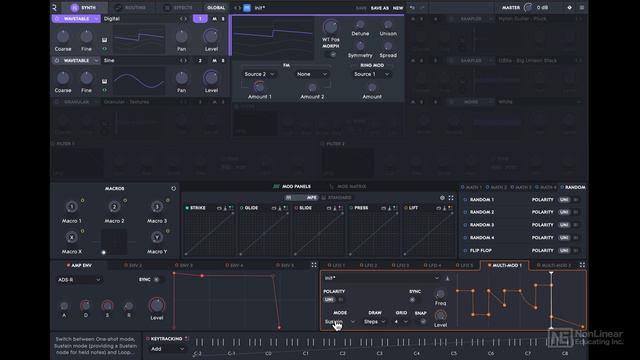Select MPE mod panel mode
Viewport: 640px width, 360px height.
302,198
